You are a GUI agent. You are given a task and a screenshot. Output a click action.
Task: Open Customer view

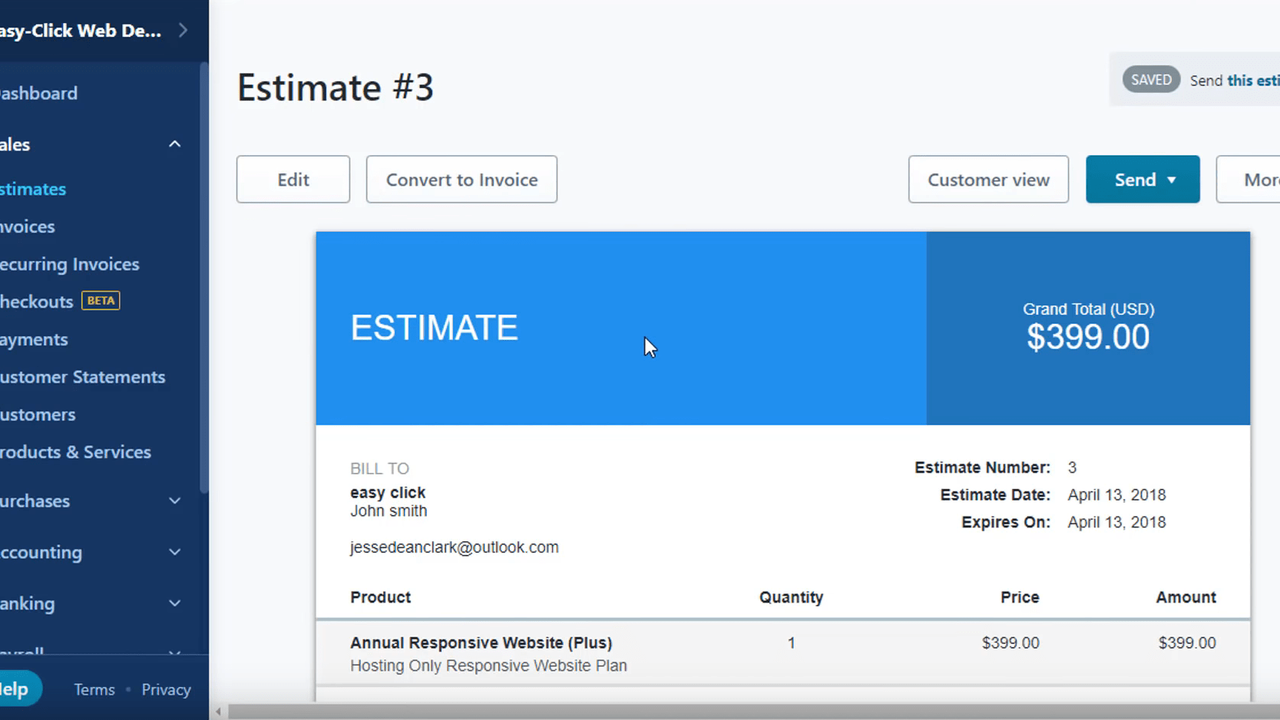[x=988, y=179]
